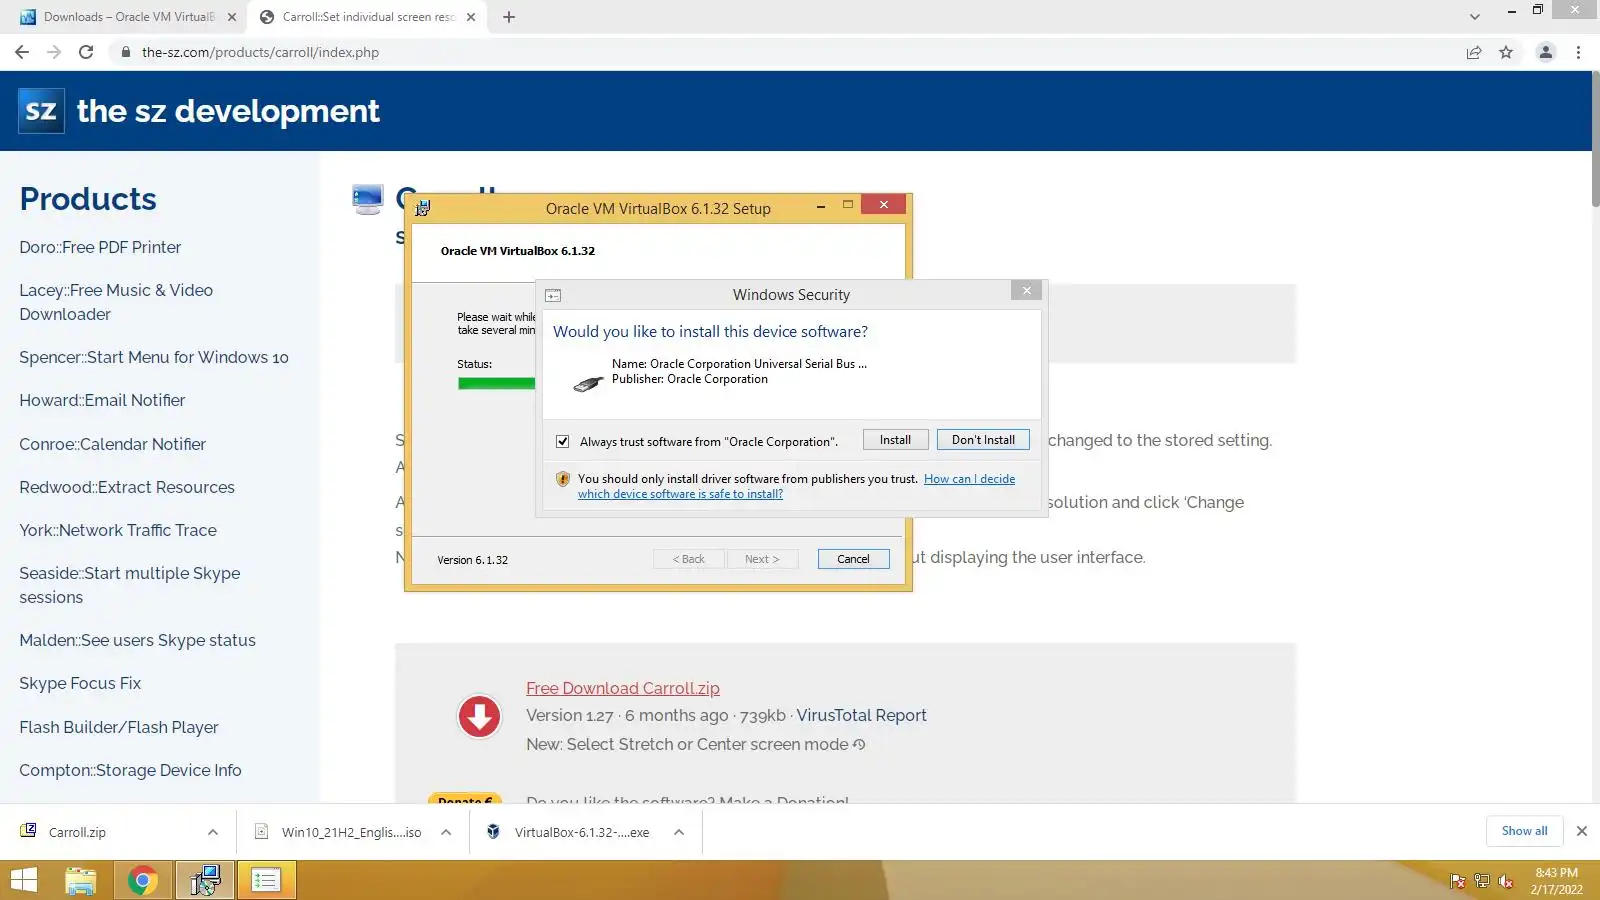Click Free Download Carroll.zip link
1600x900 pixels.
click(623, 688)
